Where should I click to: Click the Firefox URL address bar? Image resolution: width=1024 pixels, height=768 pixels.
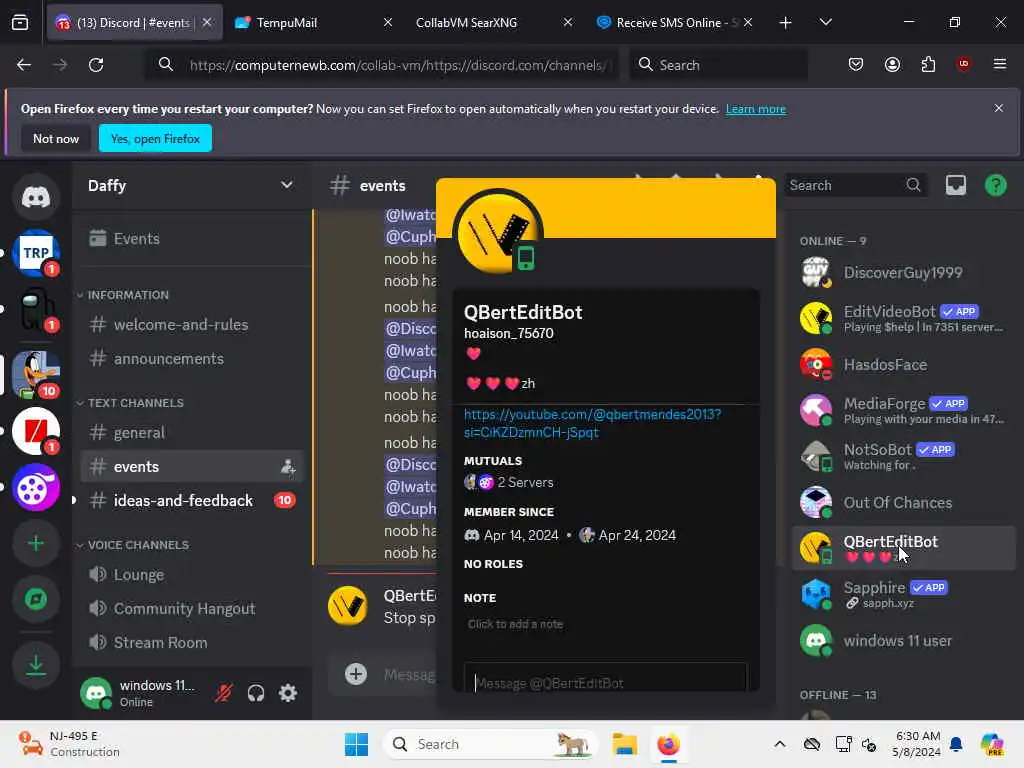pyautogui.click(x=381, y=65)
